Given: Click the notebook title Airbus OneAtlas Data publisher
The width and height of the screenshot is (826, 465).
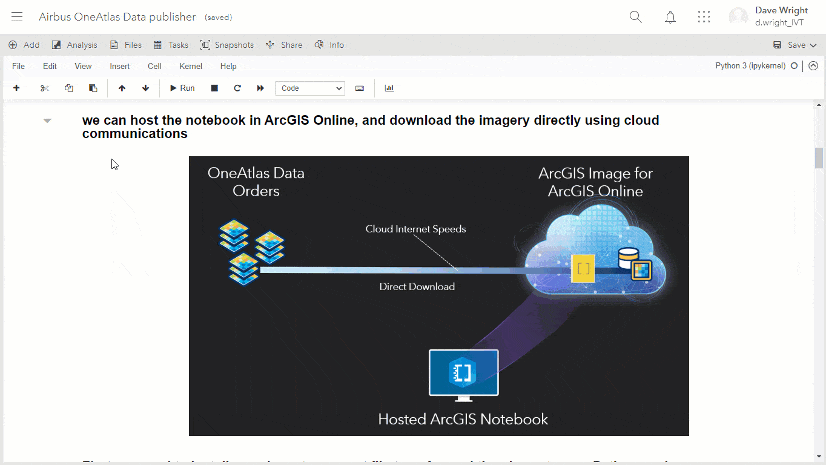Looking at the screenshot, I should tap(117, 17).
